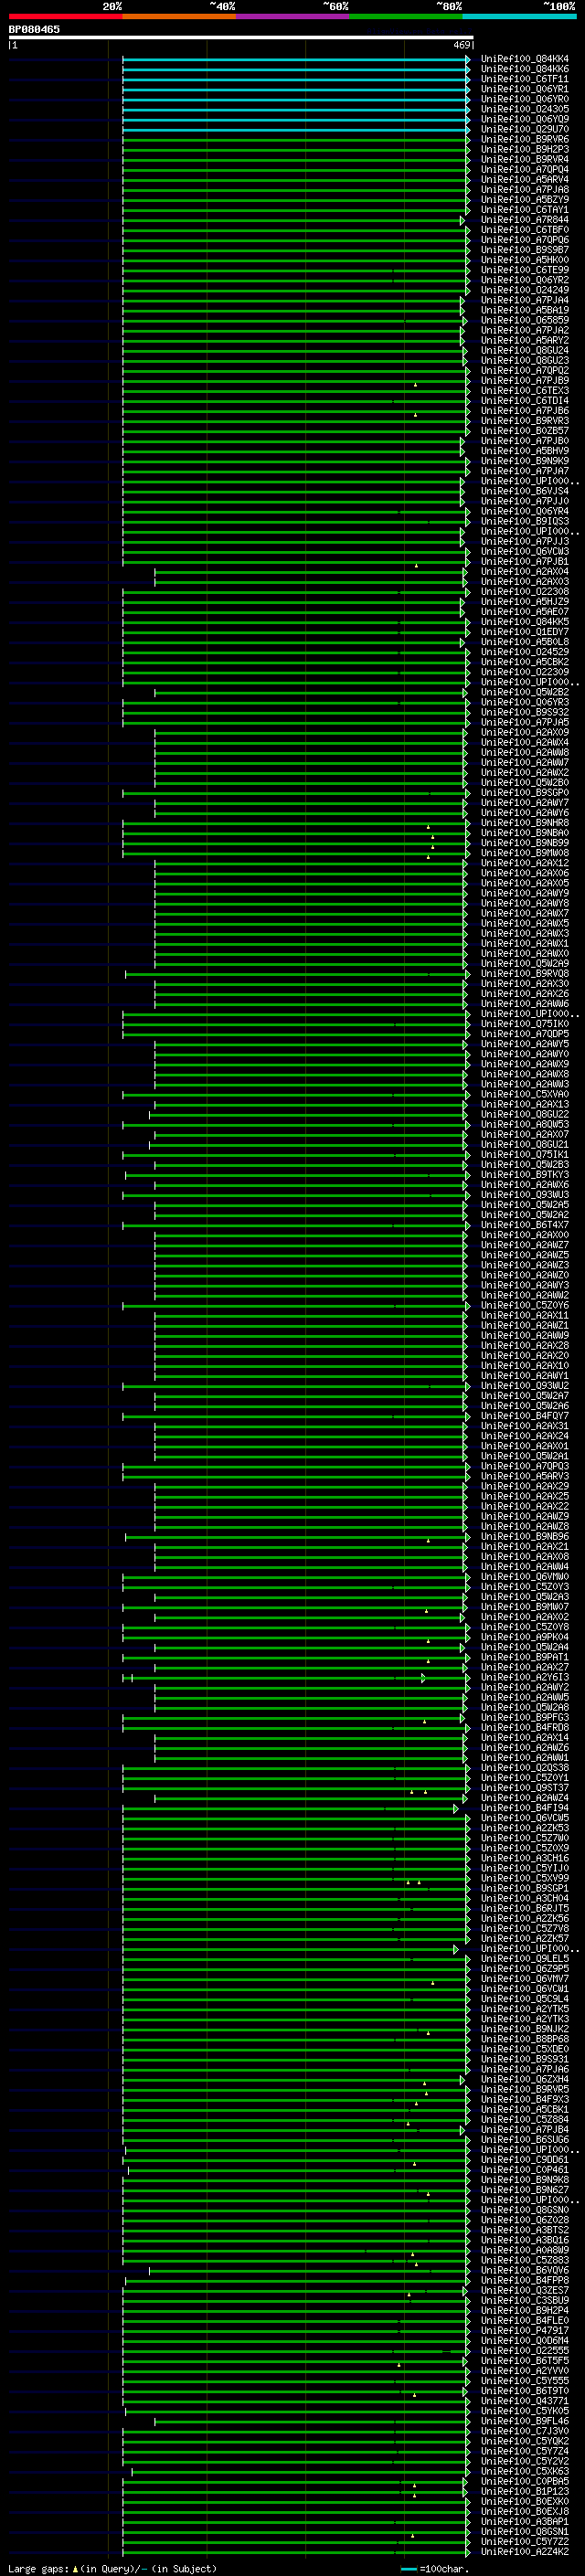Open last hit UniRef100_A2Z4K2
The height and width of the screenshot is (2576, 585).
pos(525,2553)
